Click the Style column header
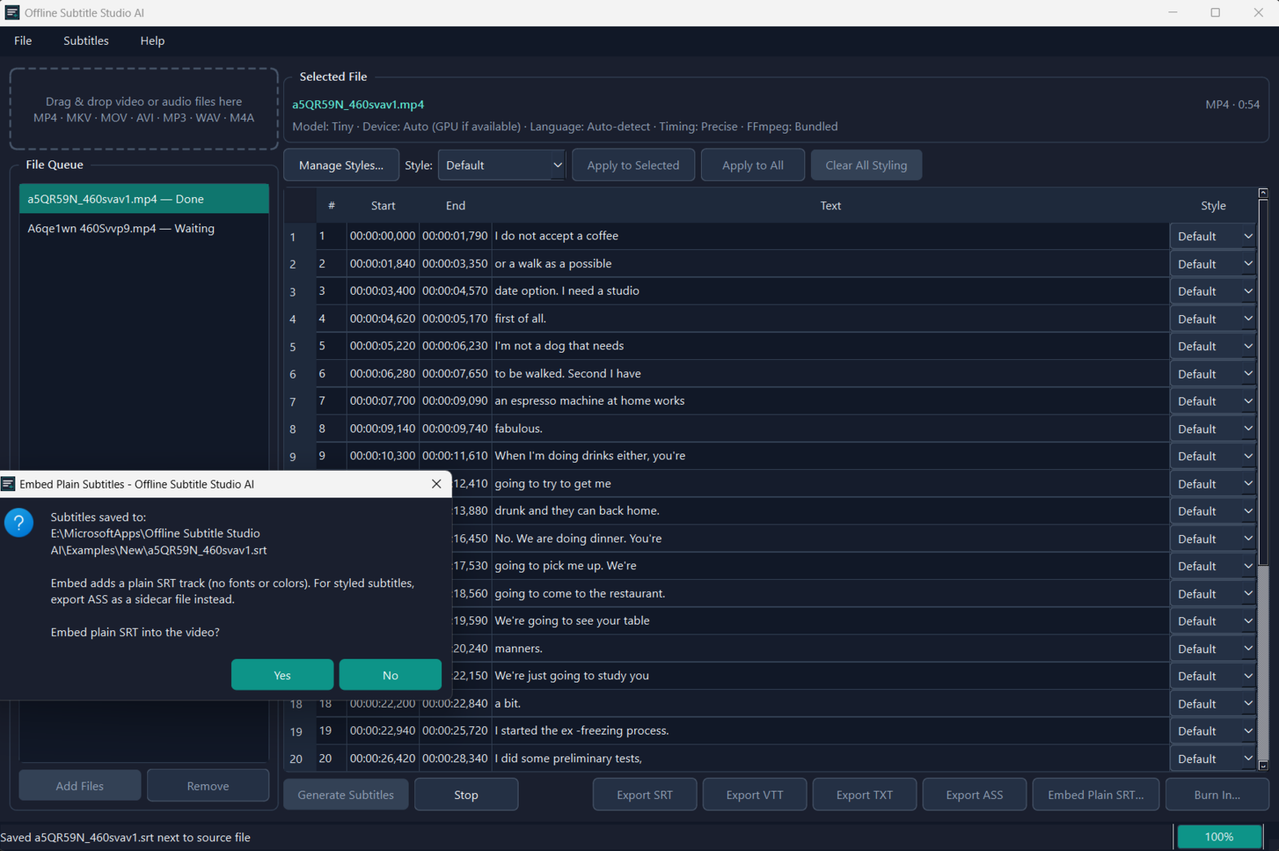This screenshot has width=1279, height=851. [1213, 206]
